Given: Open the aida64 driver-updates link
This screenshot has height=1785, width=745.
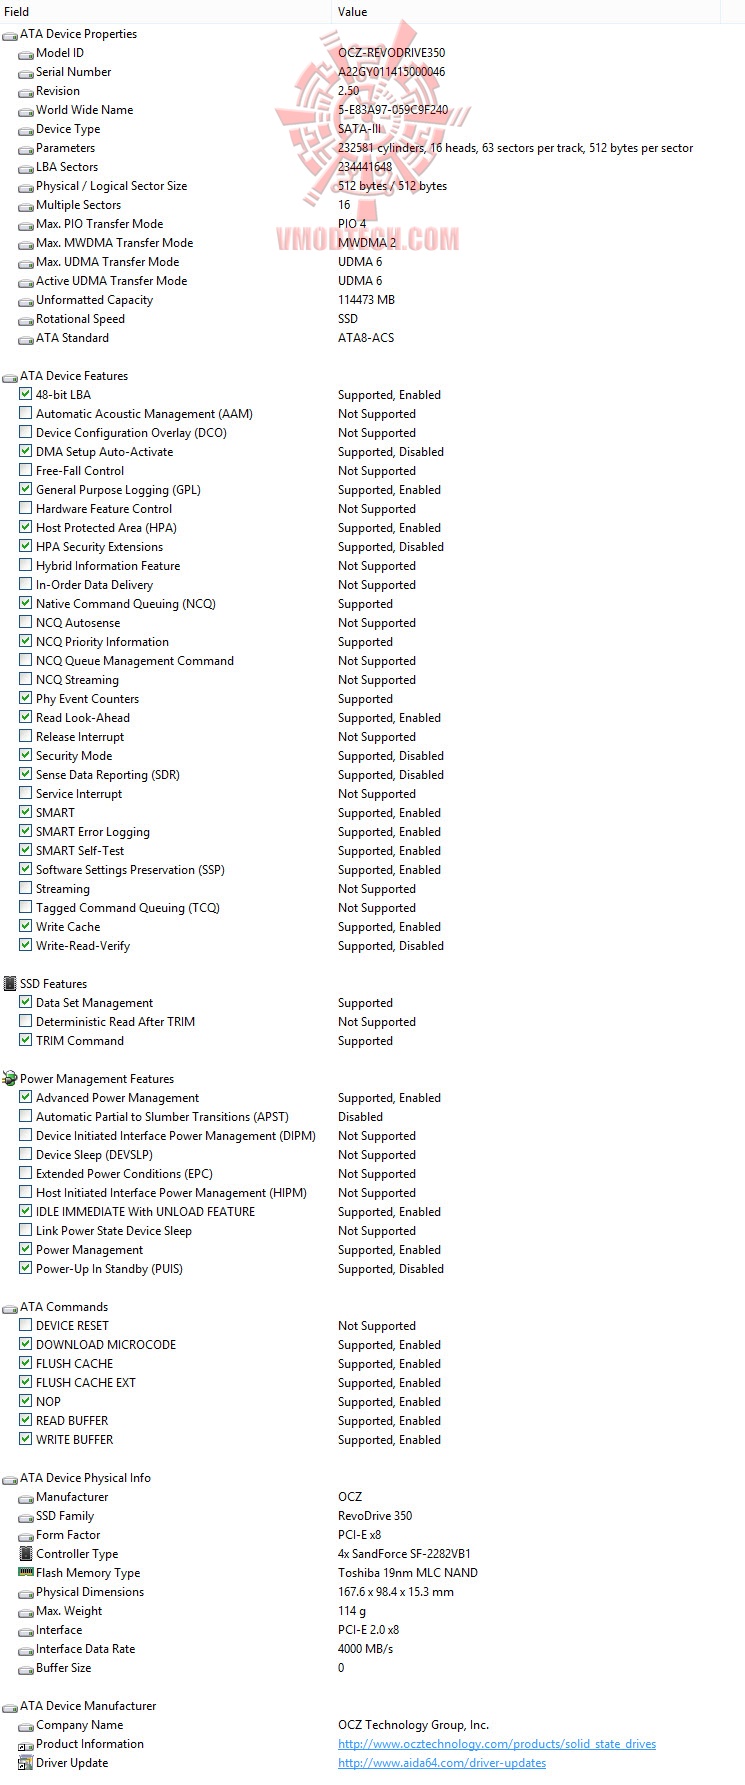Looking at the screenshot, I should click(x=442, y=1763).
